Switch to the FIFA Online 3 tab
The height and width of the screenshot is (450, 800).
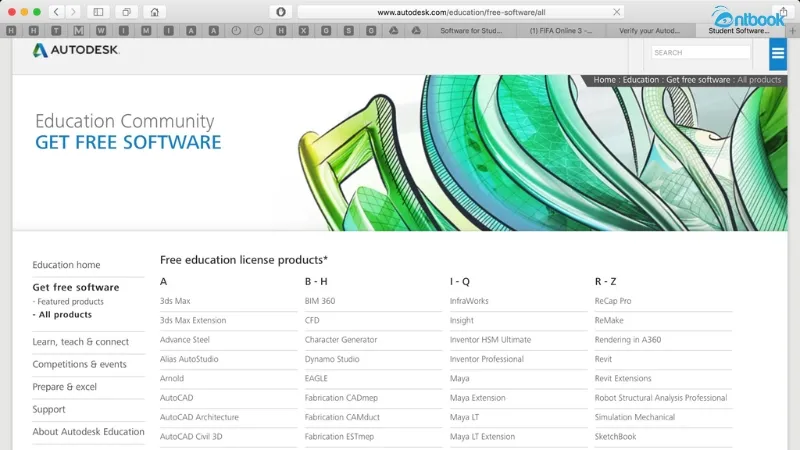pos(566,31)
